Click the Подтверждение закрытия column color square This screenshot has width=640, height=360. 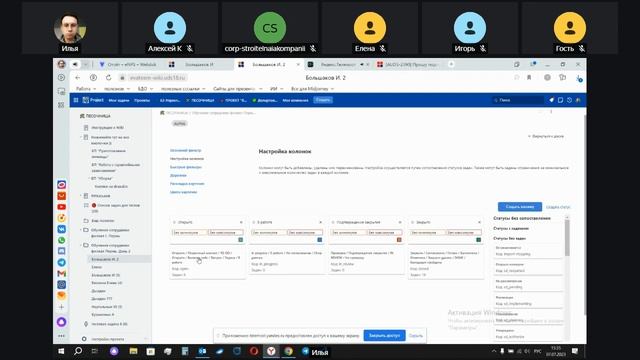[x=399, y=240]
